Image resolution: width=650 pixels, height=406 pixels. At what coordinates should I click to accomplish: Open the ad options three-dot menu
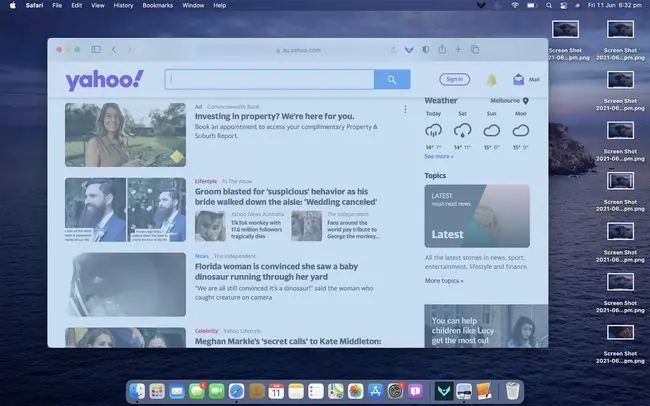click(x=405, y=109)
